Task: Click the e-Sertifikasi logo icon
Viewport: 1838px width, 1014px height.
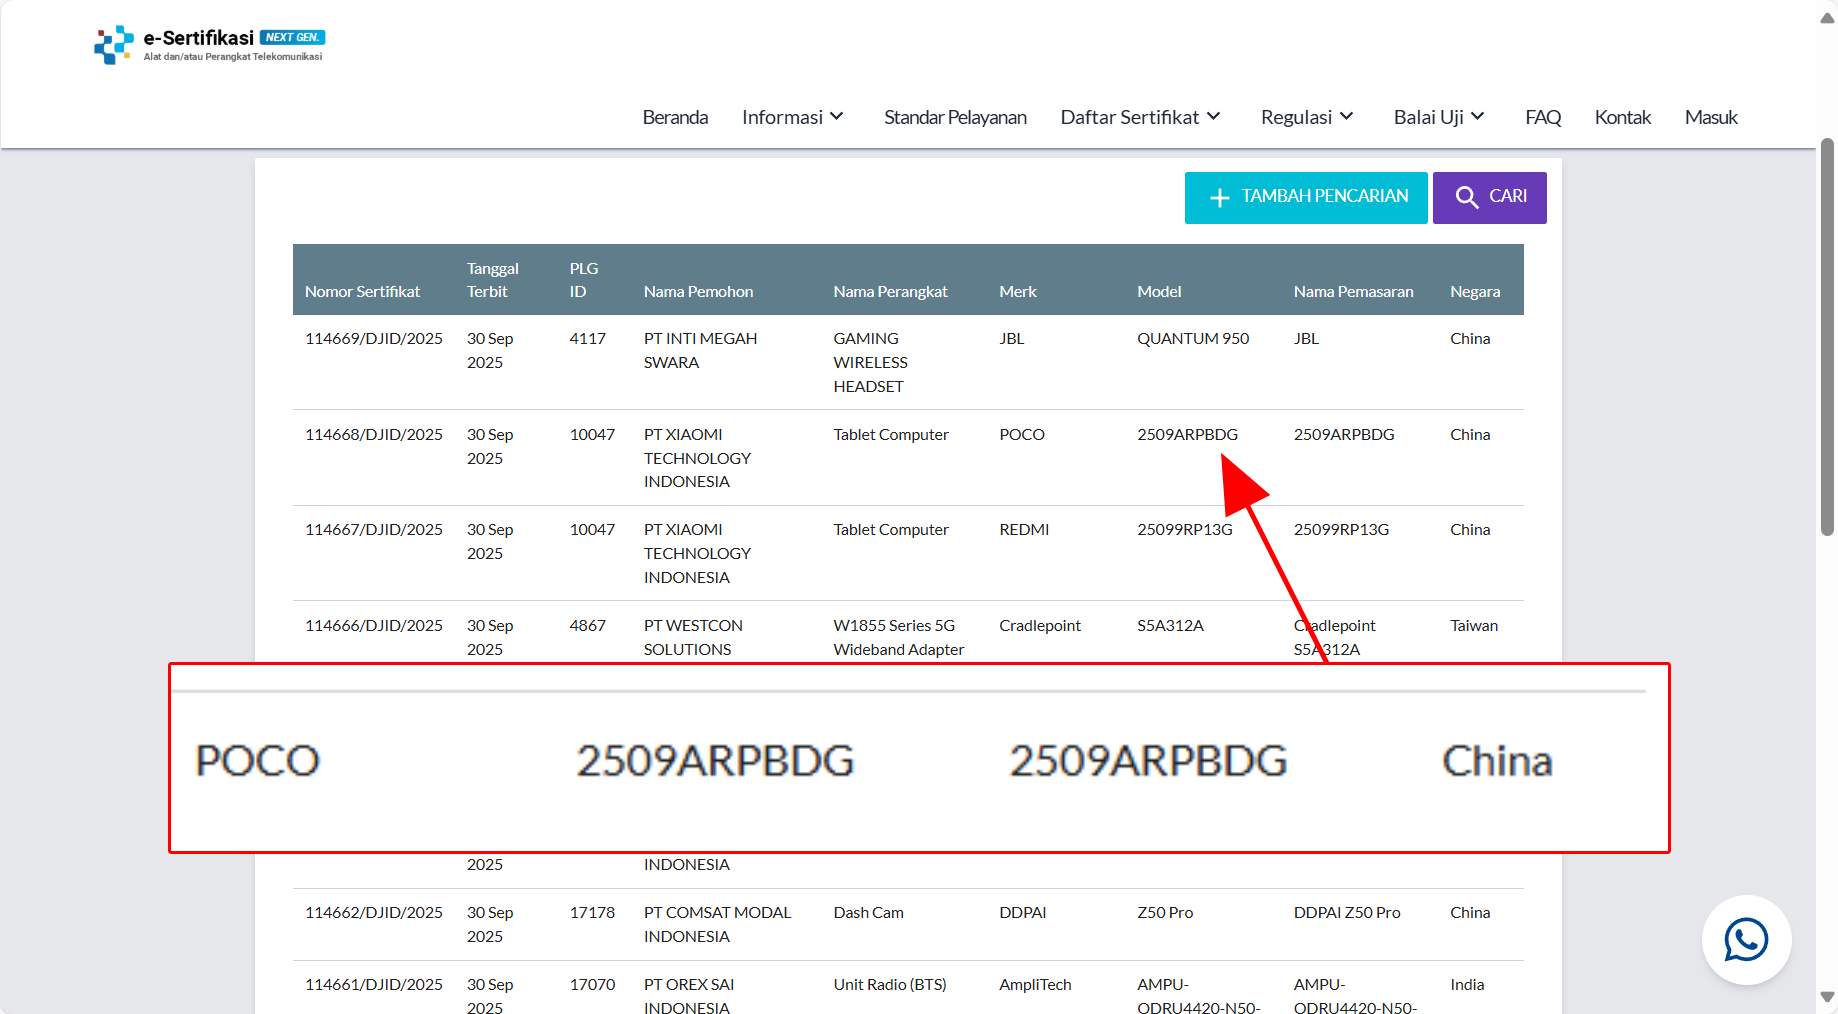Action: (x=113, y=45)
